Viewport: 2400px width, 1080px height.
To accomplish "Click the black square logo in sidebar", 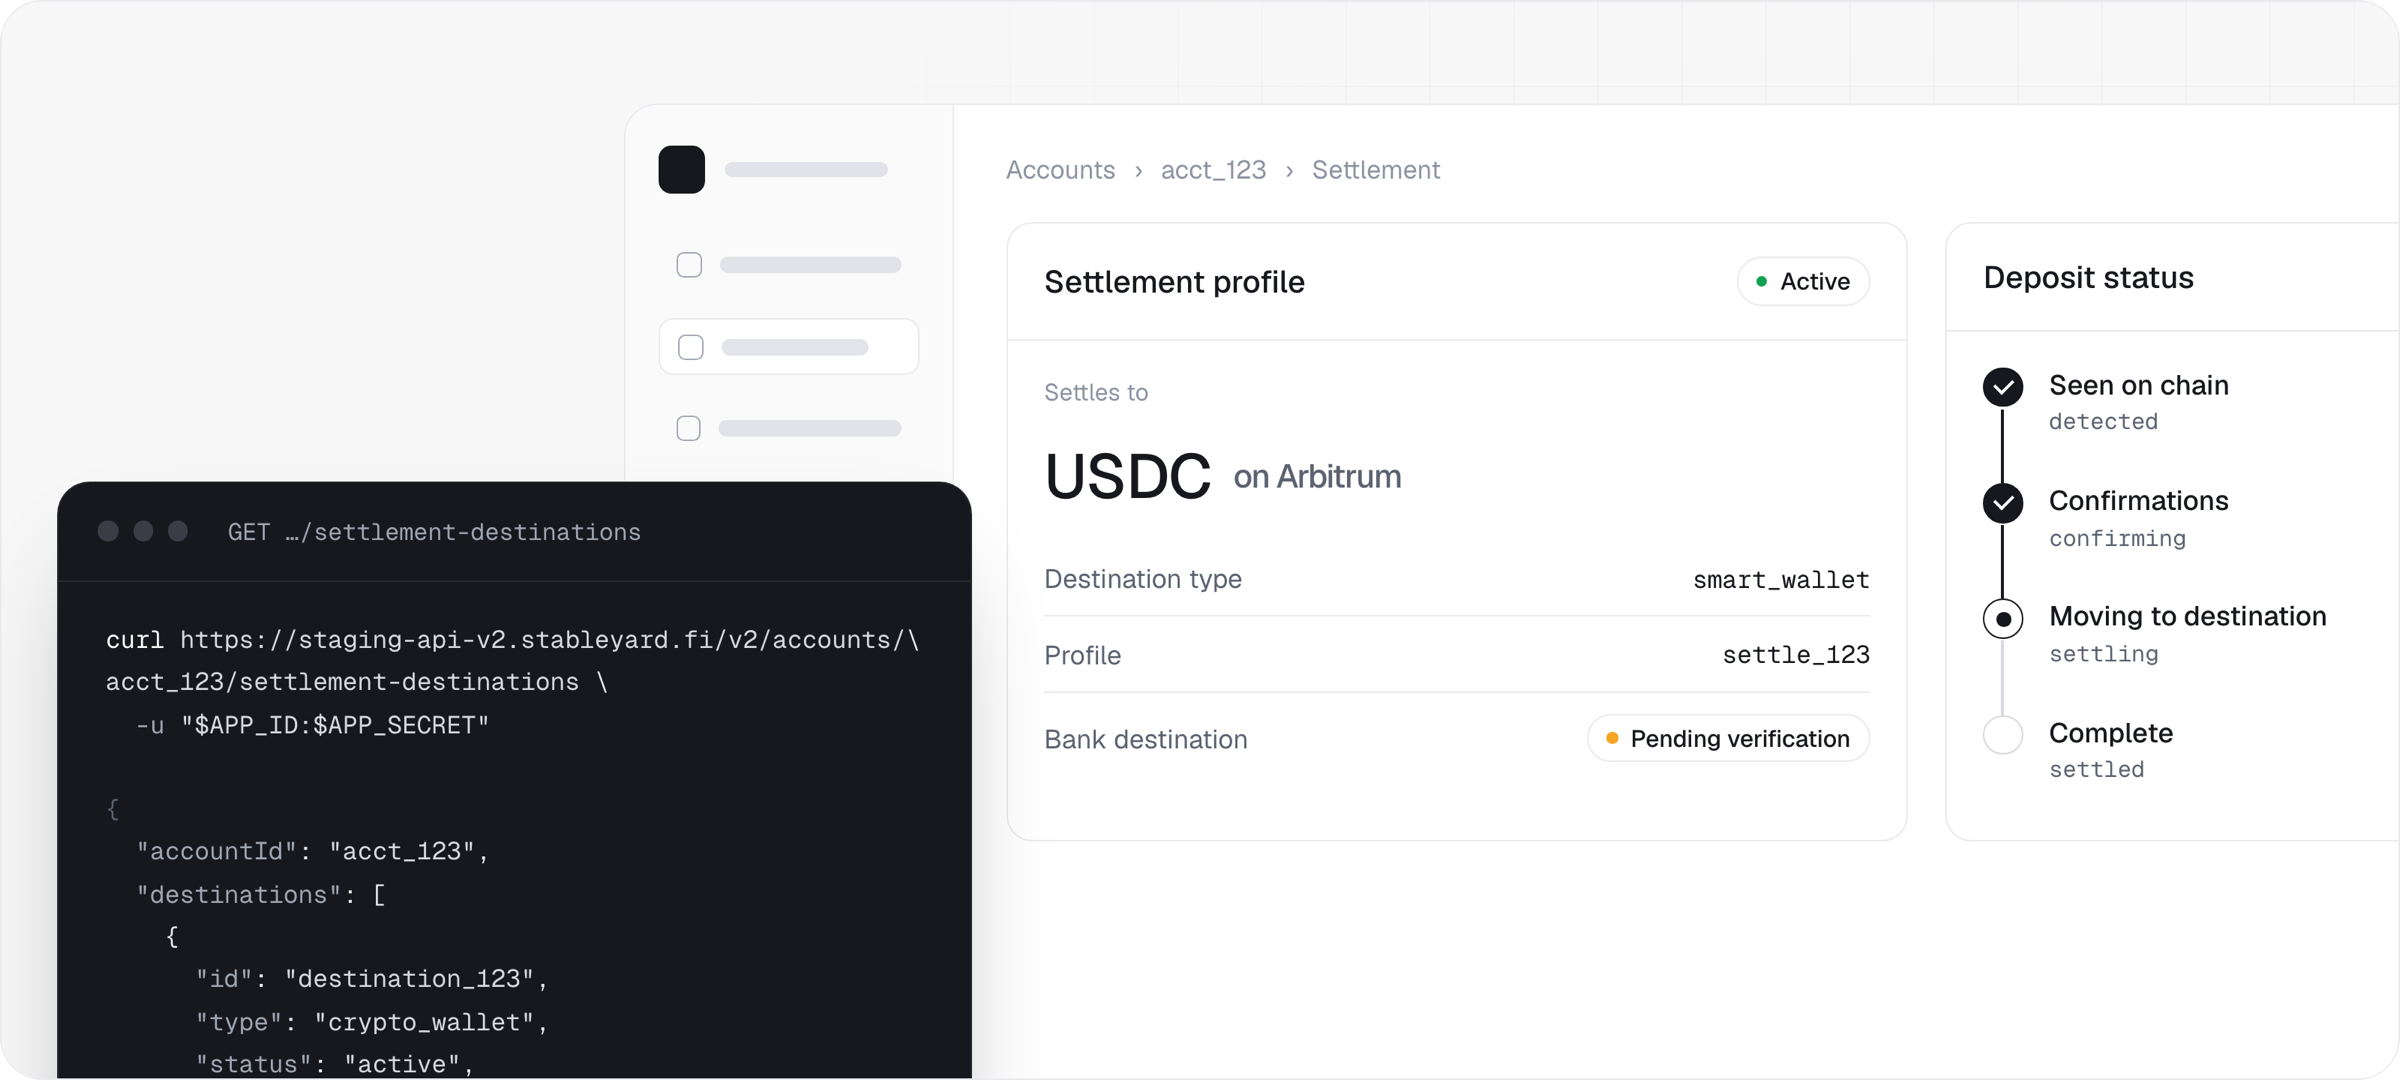I will point(681,169).
